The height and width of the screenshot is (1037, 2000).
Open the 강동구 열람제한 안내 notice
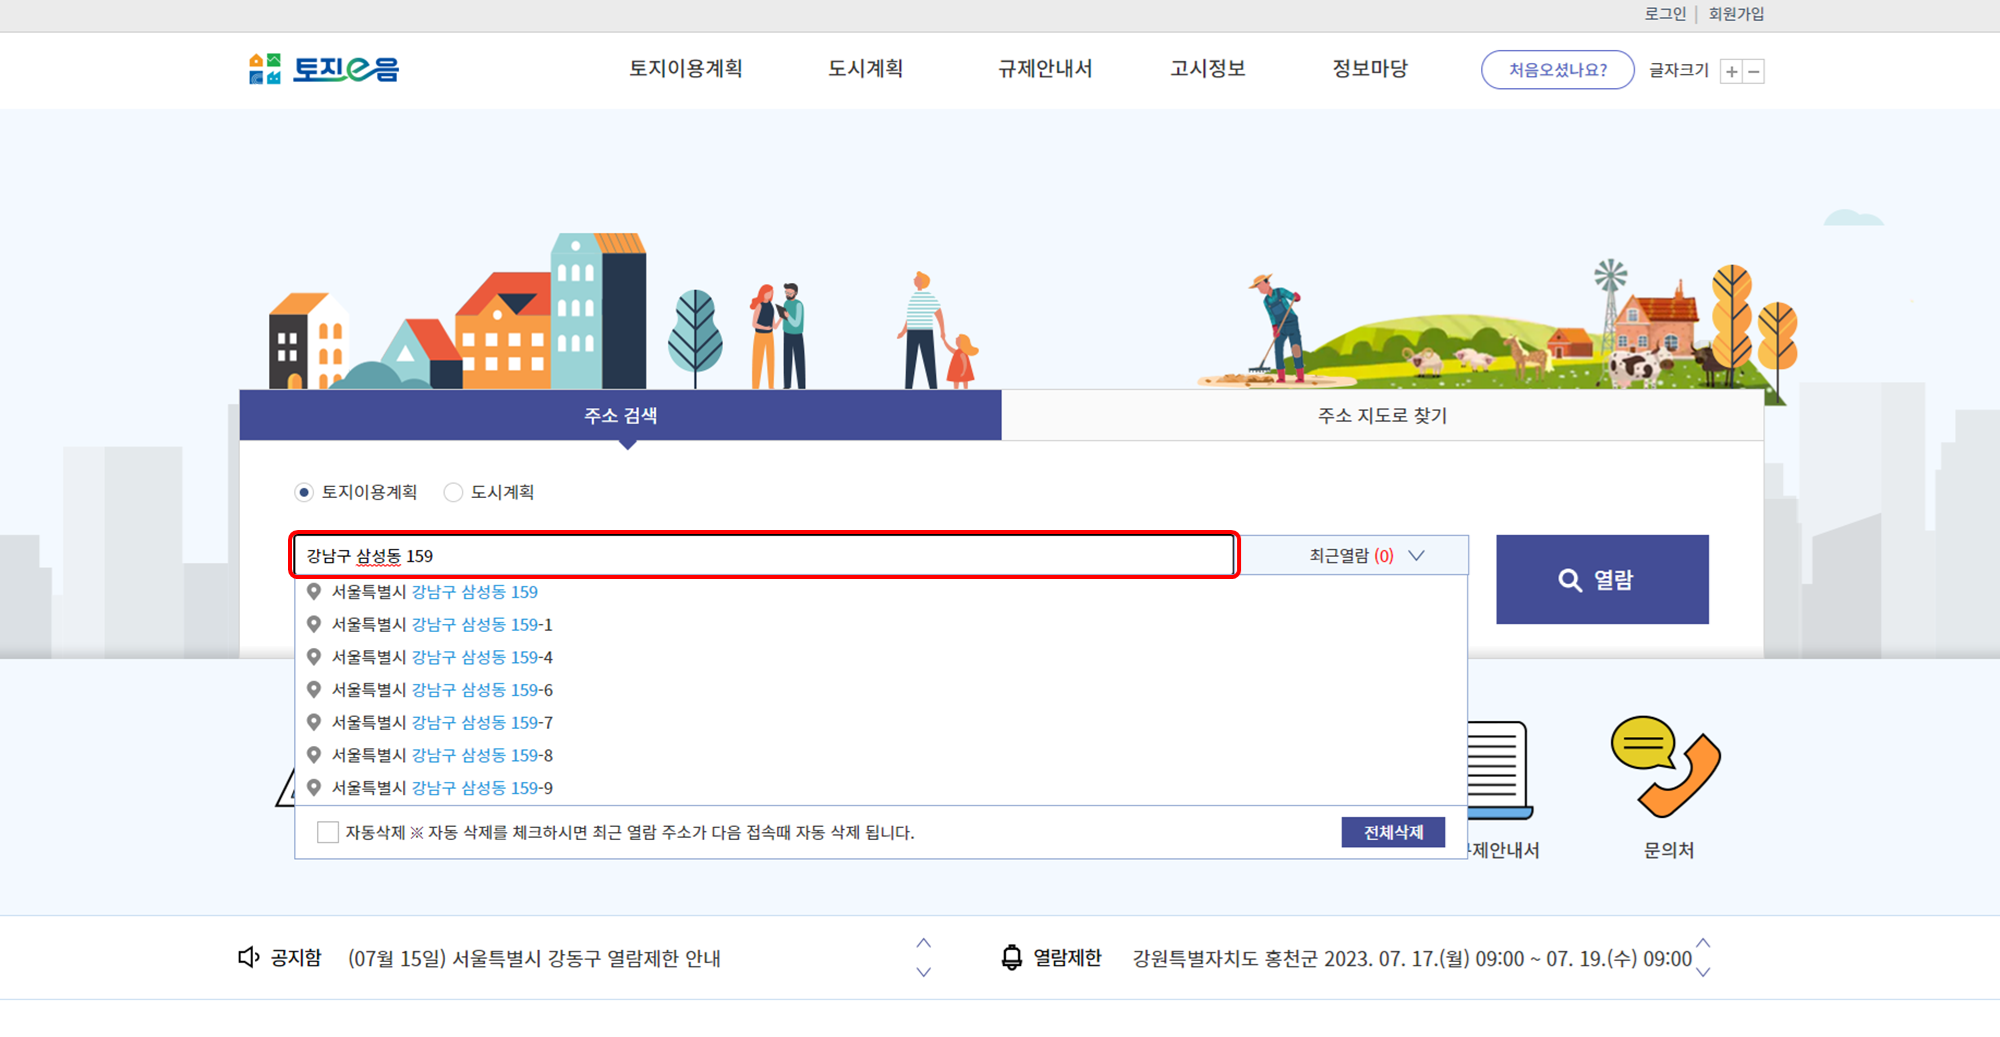tap(534, 958)
